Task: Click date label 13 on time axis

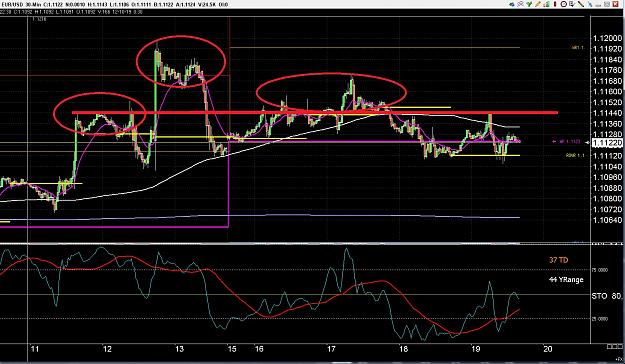Action: 179,349
